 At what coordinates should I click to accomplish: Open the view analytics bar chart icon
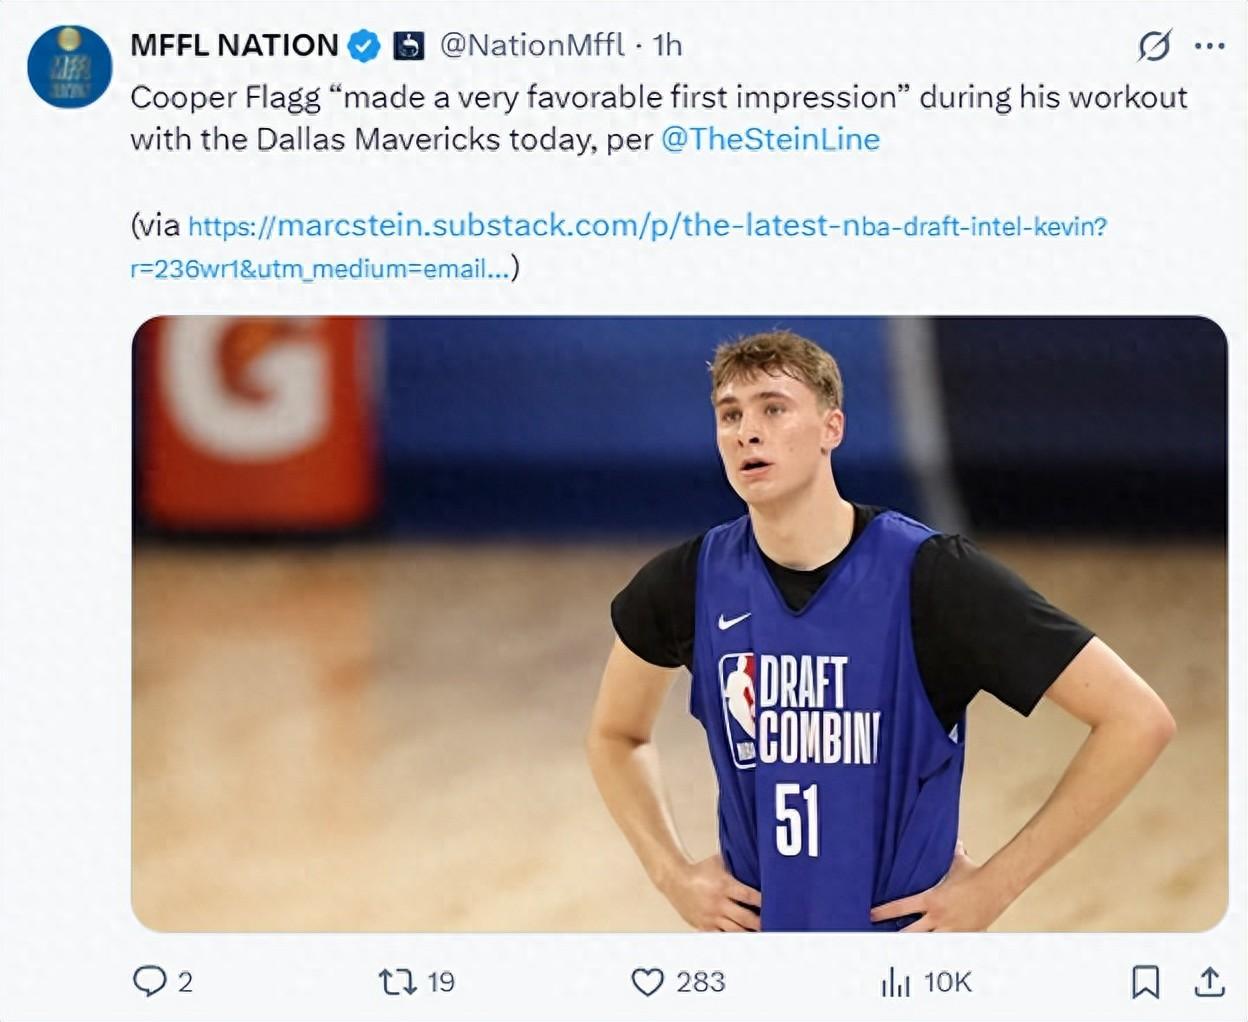click(x=895, y=982)
